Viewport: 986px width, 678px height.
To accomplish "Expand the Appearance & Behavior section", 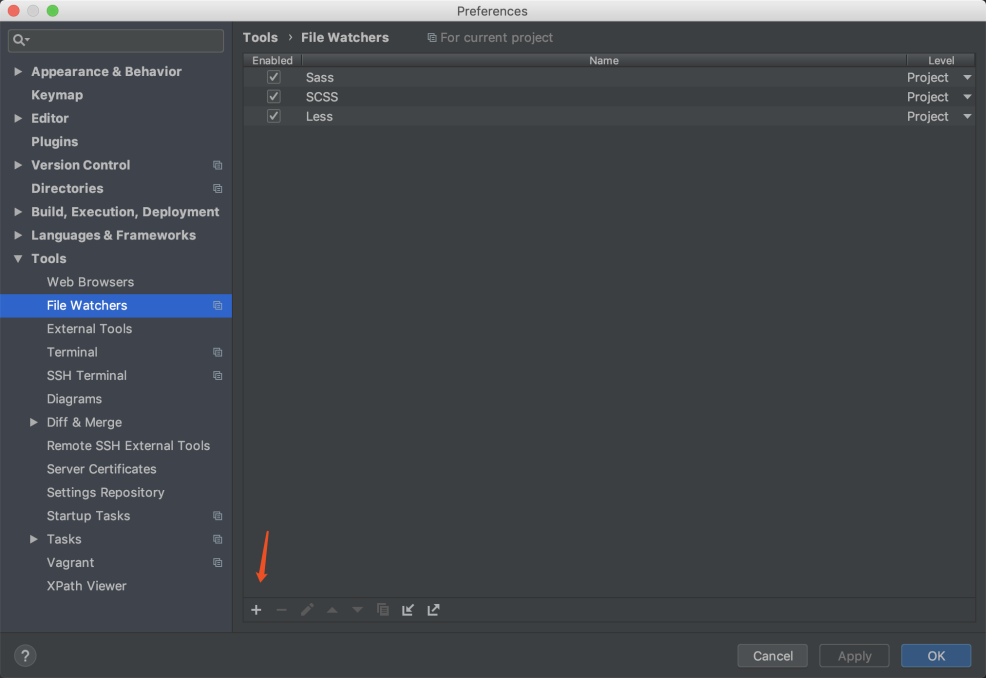I will [x=18, y=72].
